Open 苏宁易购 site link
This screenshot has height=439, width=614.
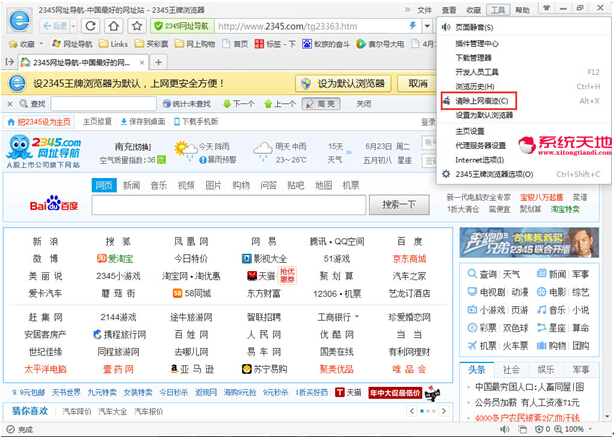[264, 369]
